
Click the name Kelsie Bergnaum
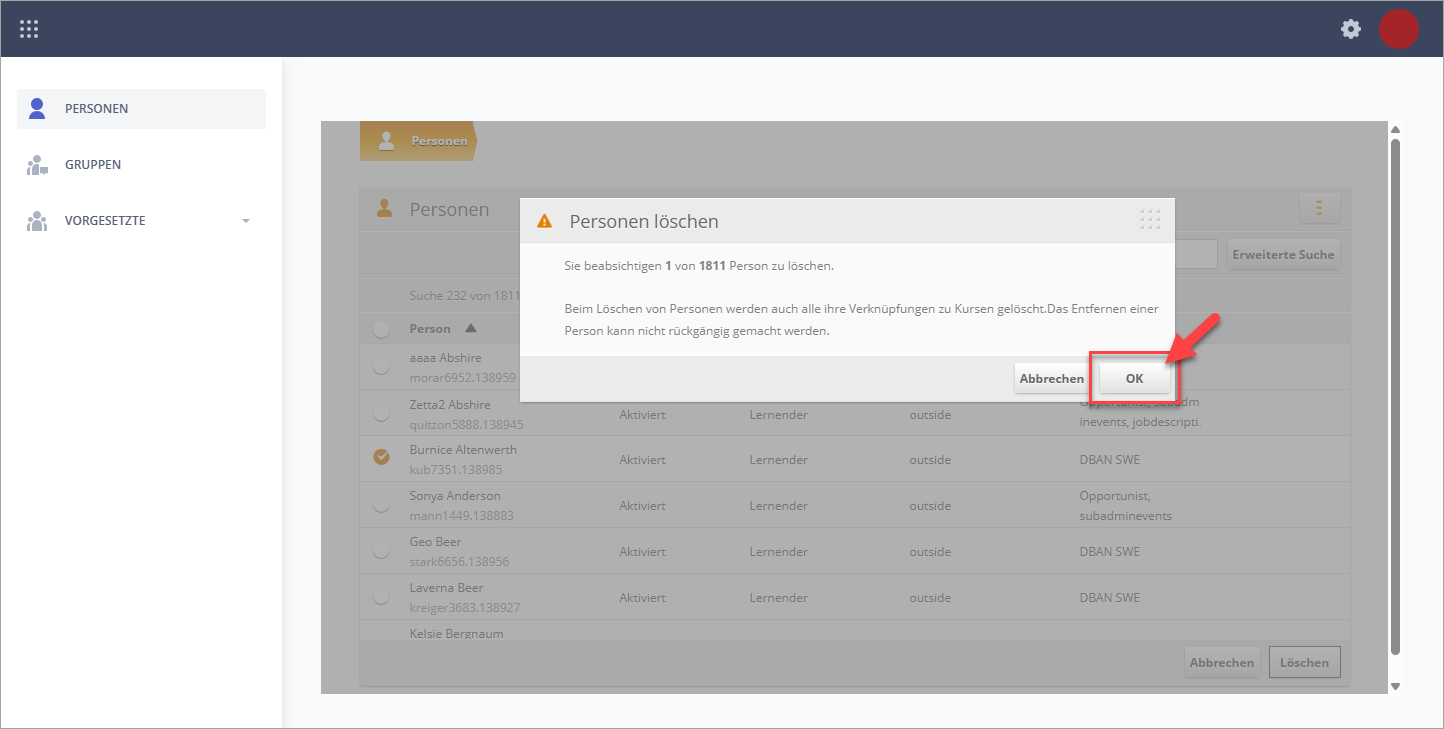[x=456, y=634]
